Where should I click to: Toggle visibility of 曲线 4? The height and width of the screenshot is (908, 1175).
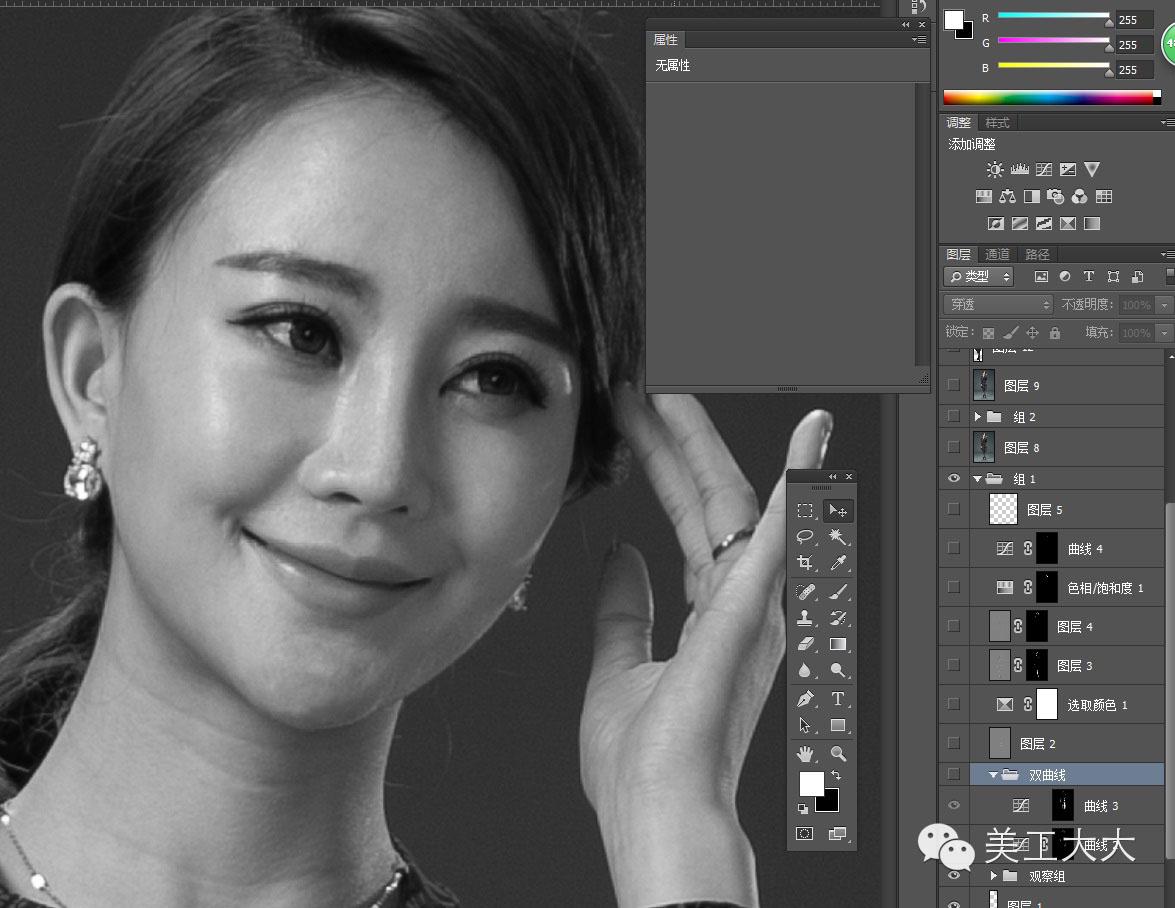point(953,548)
